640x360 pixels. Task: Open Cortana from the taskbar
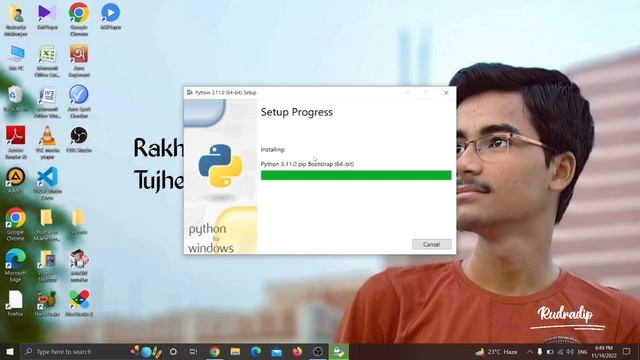173,351
